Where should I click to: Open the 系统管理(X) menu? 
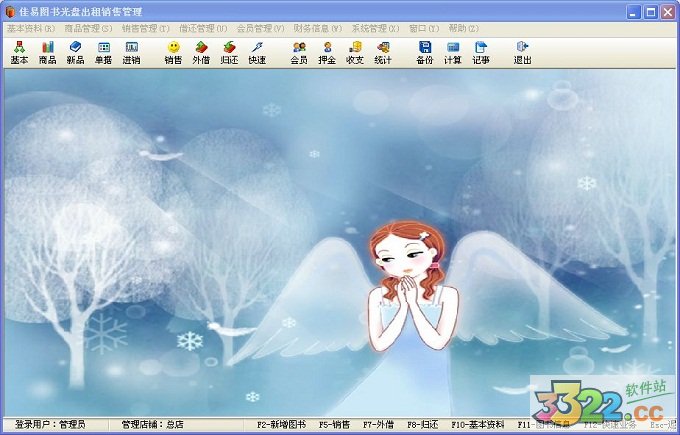pos(375,29)
